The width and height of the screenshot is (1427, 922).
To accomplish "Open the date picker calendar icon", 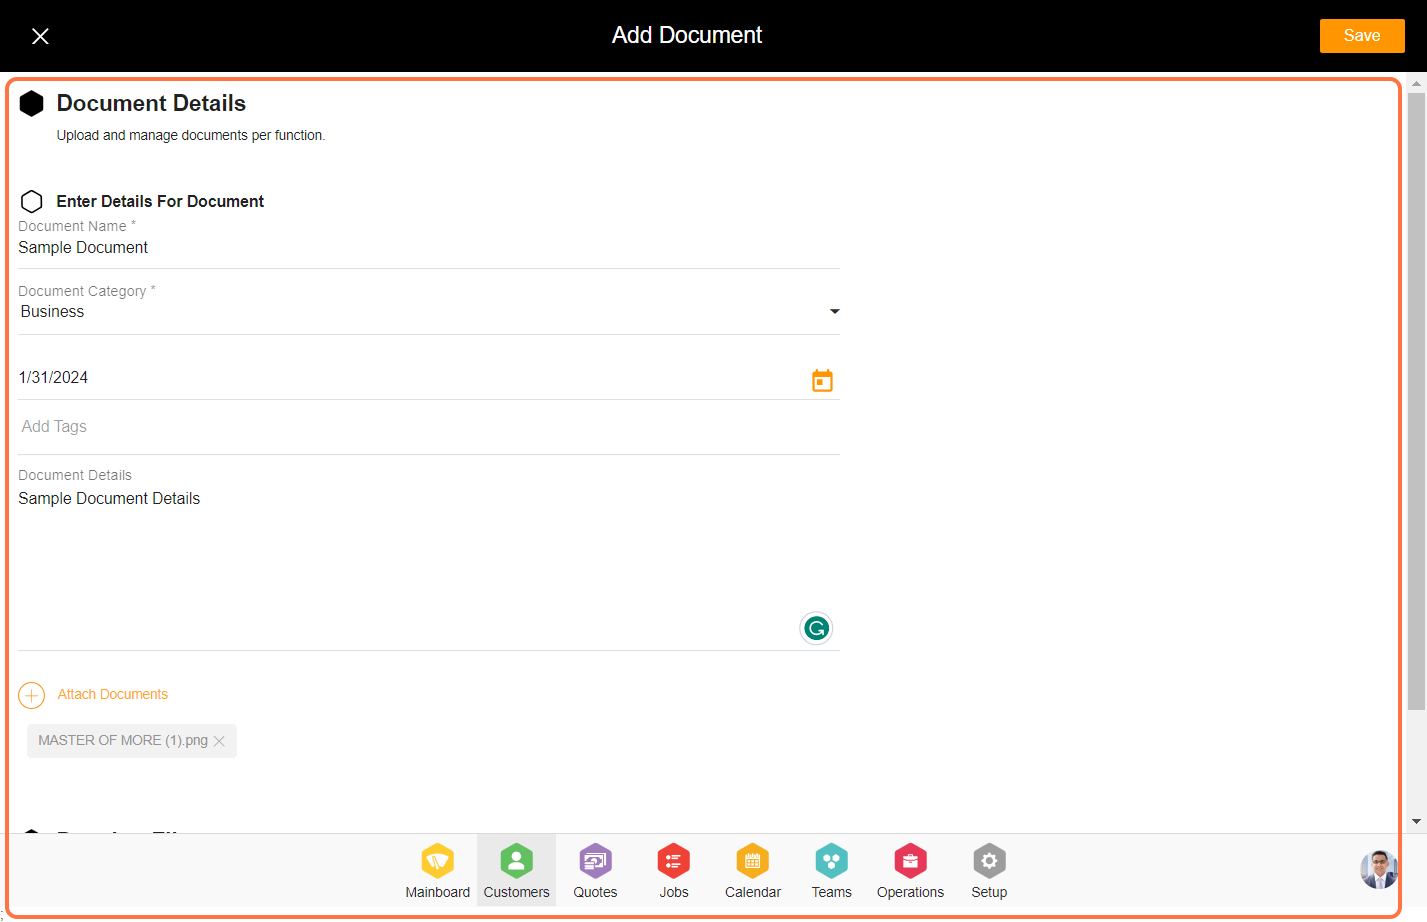I will pyautogui.click(x=822, y=380).
